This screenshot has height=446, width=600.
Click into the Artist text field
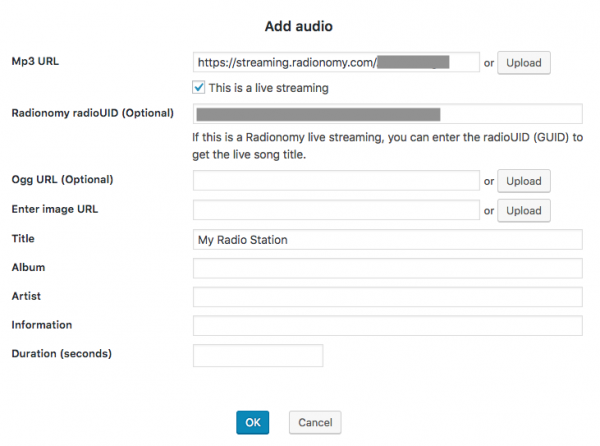387,297
